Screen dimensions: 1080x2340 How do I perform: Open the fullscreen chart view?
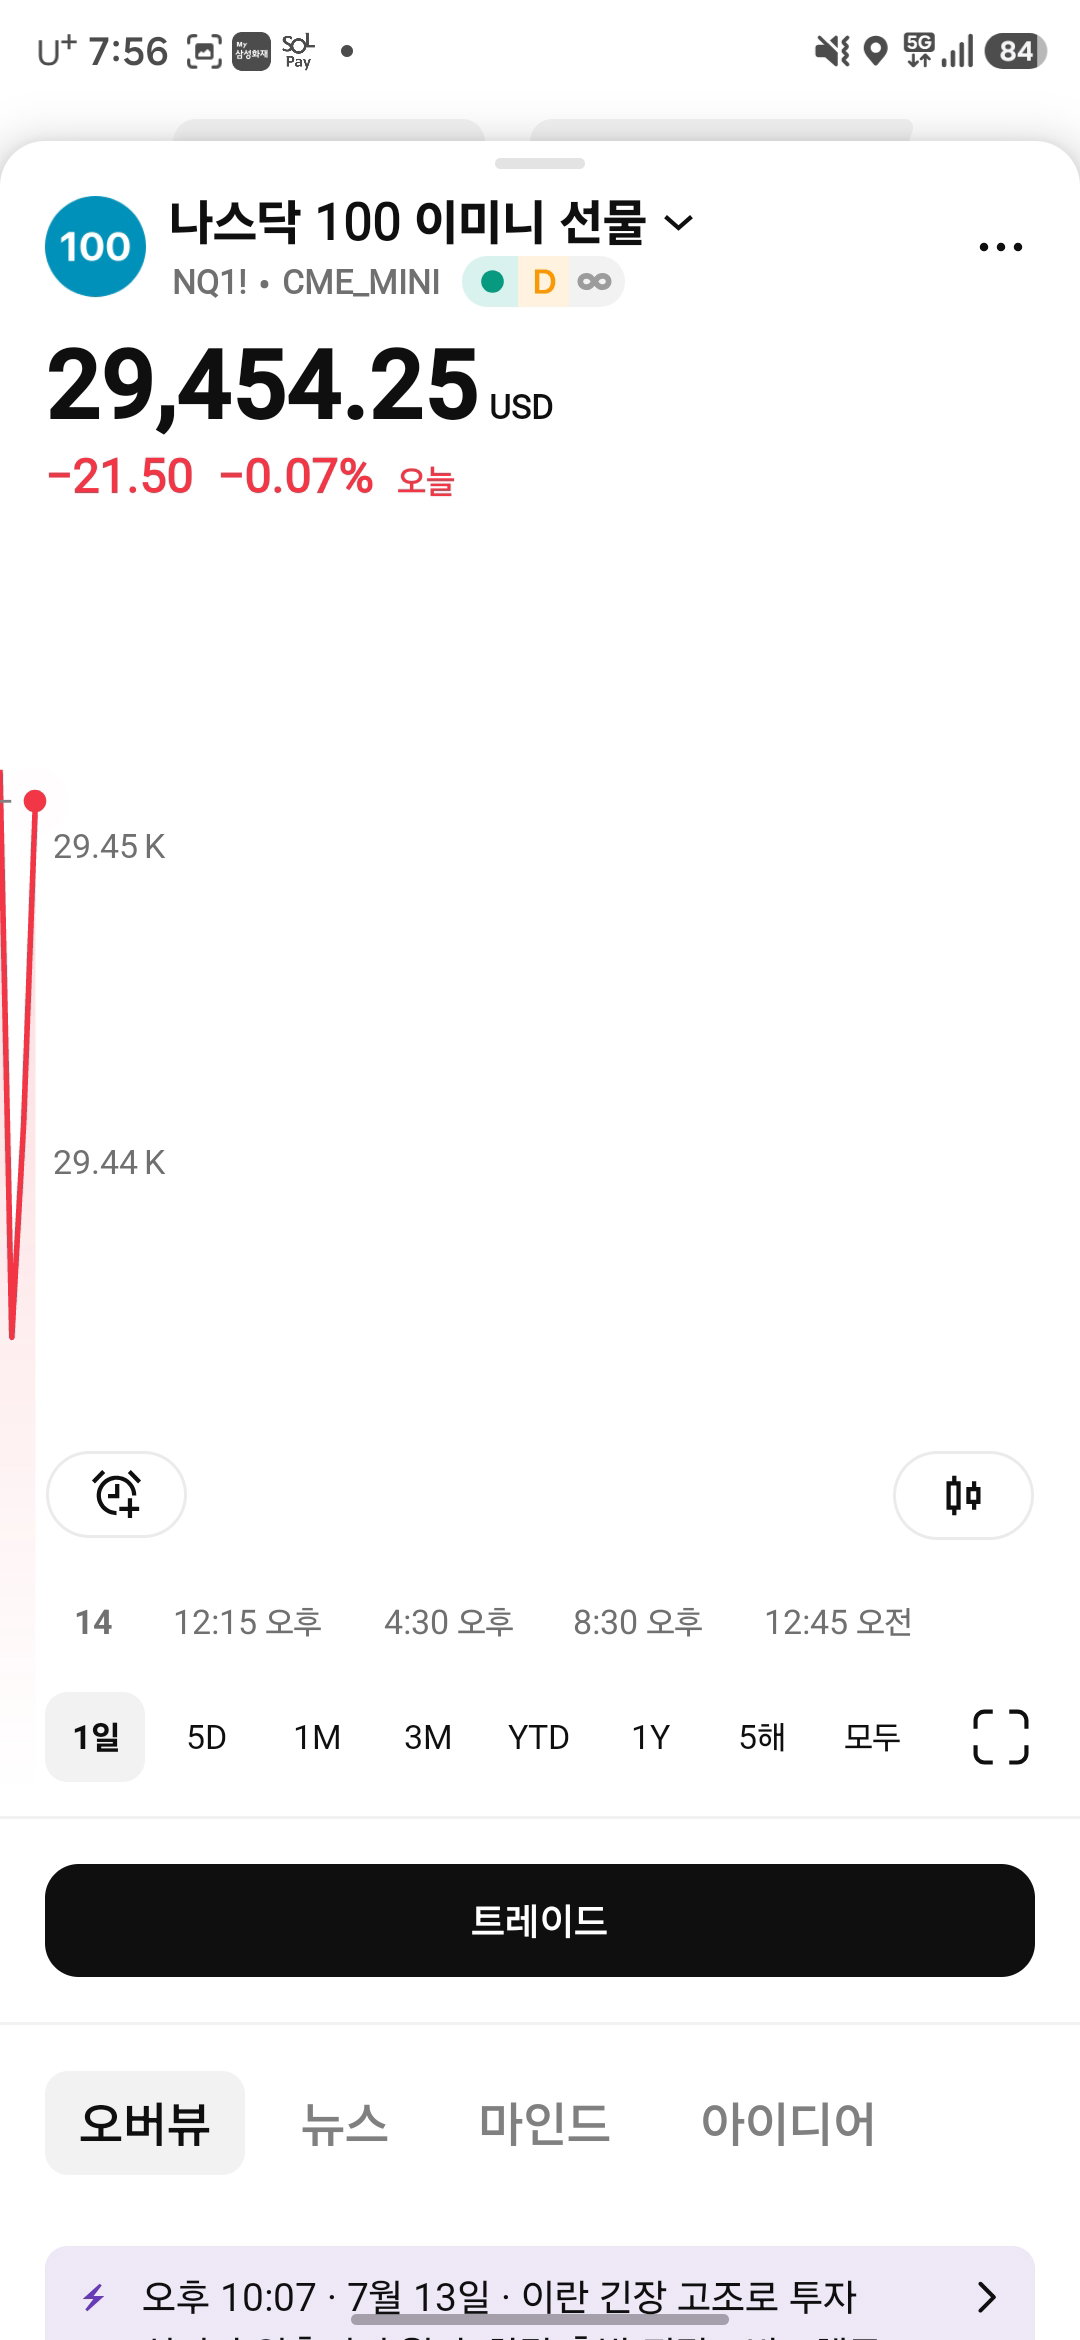click(x=1000, y=1736)
